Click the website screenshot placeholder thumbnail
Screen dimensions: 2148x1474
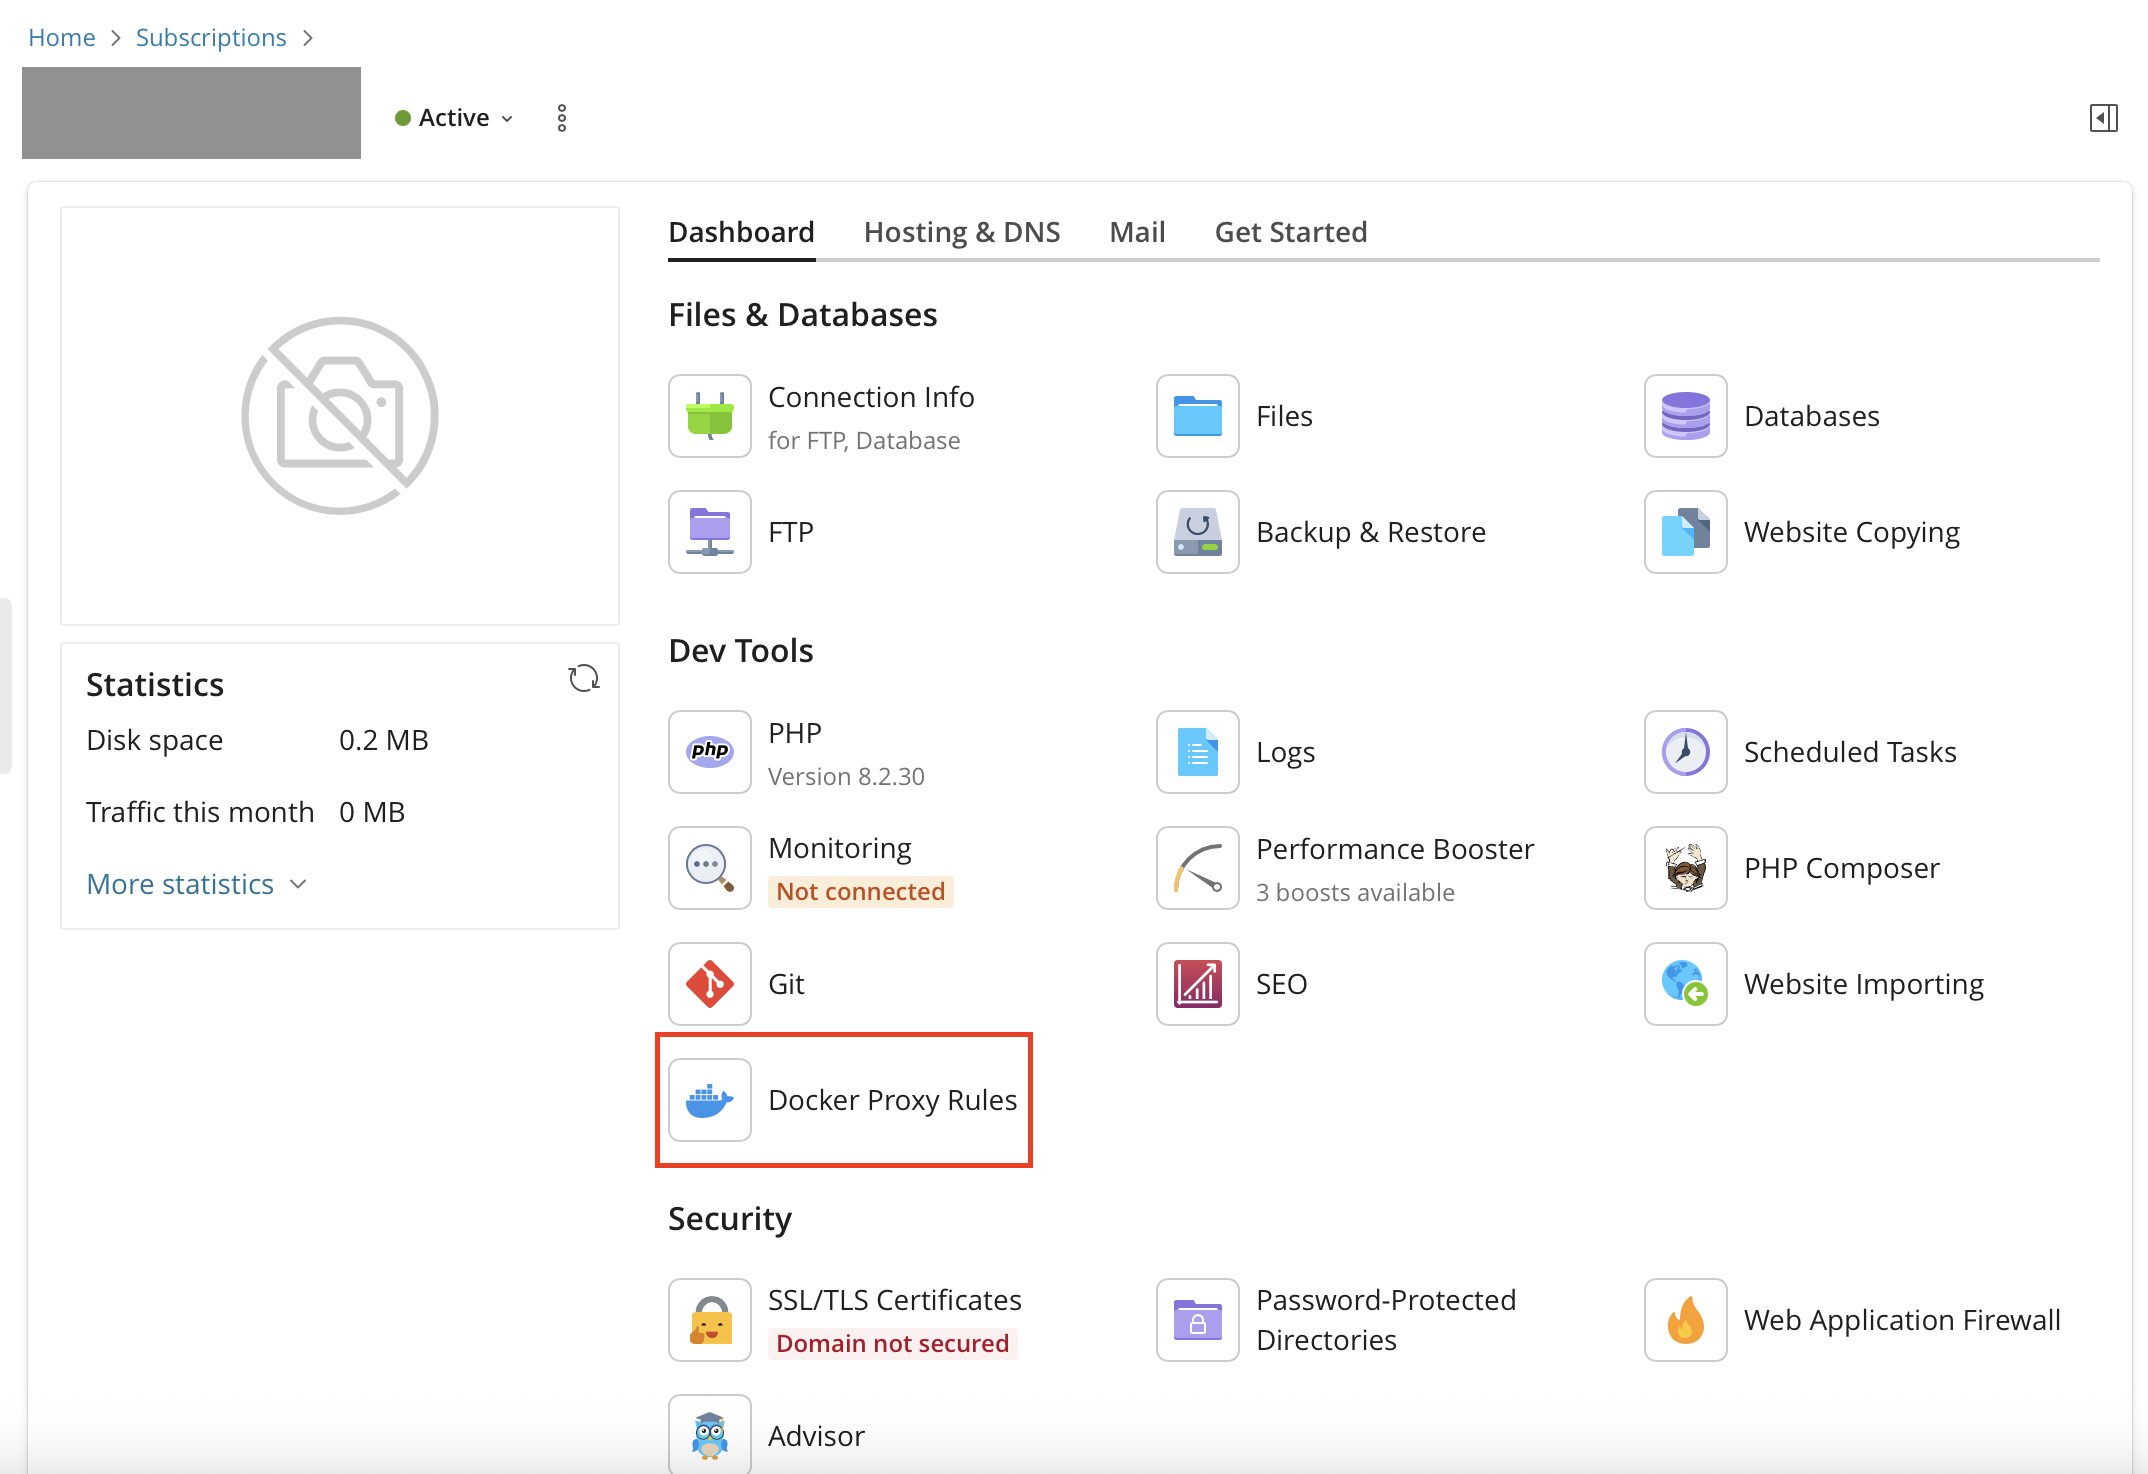point(340,416)
